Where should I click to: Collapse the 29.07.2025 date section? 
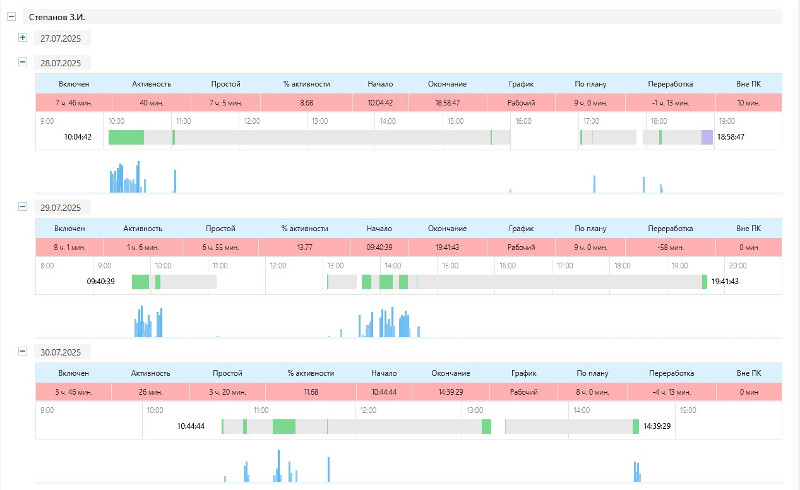click(x=23, y=207)
